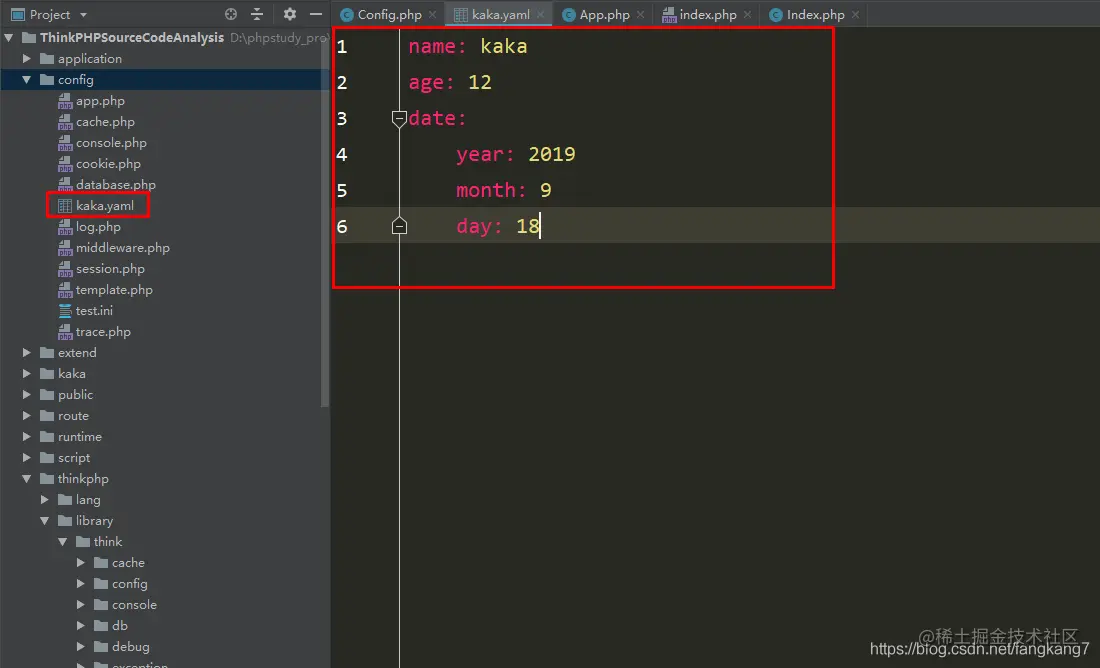Expand the route folder

point(27,415)
